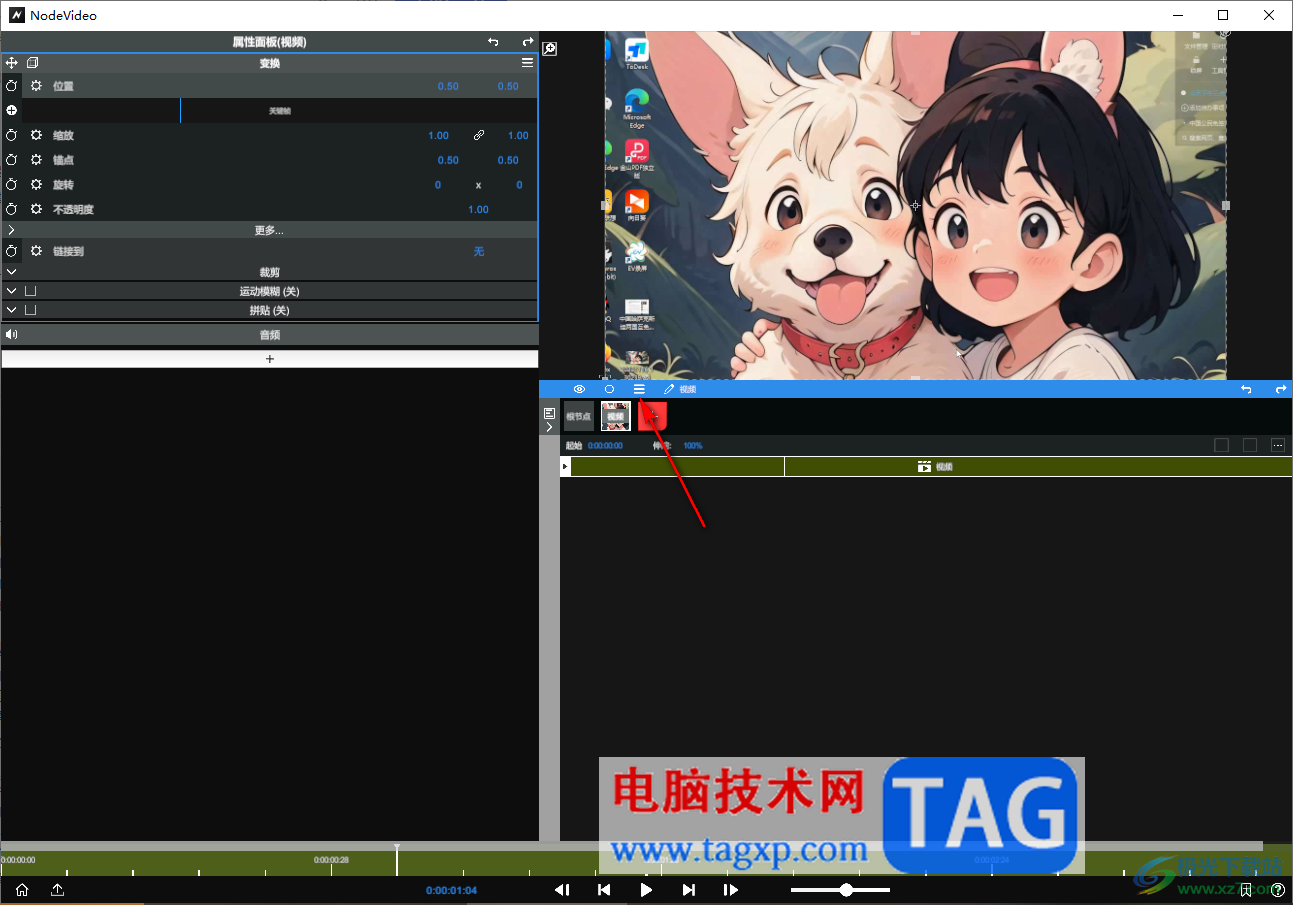Open the 变换 section hamburger menu
Image resolution: width=1293 pixels, height=905 pixels.
tap(527, 63)
